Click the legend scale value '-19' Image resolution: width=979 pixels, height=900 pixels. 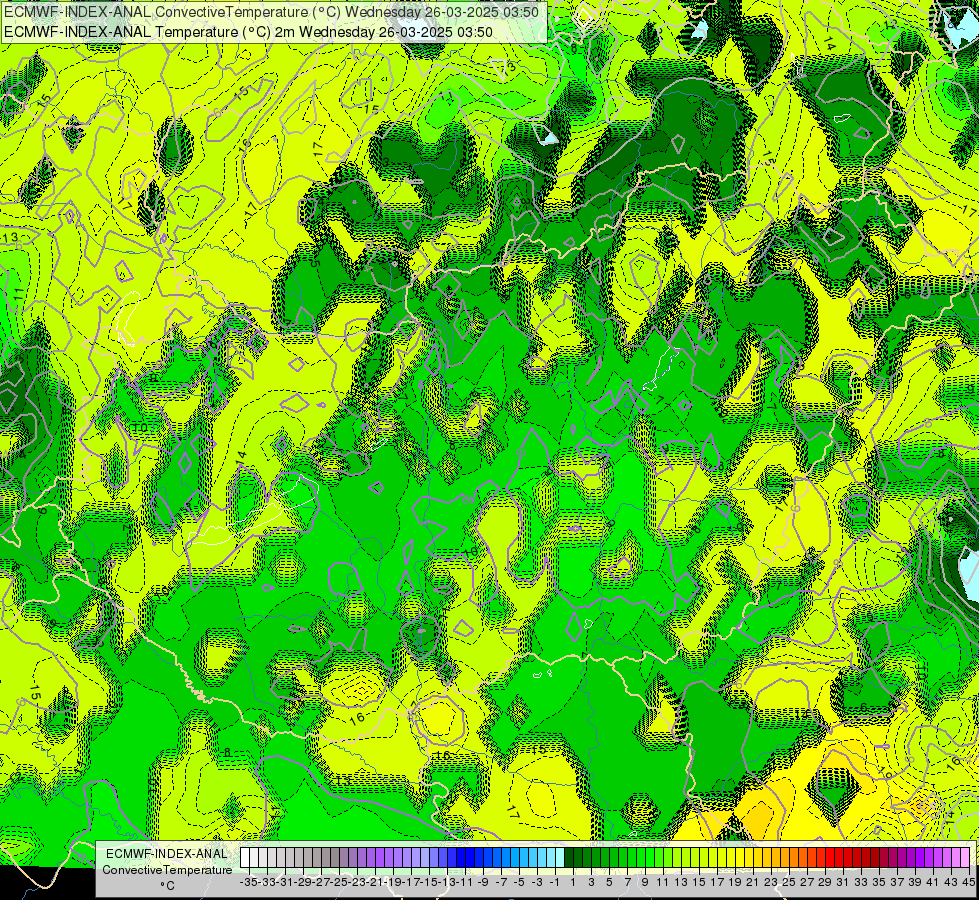393,883
